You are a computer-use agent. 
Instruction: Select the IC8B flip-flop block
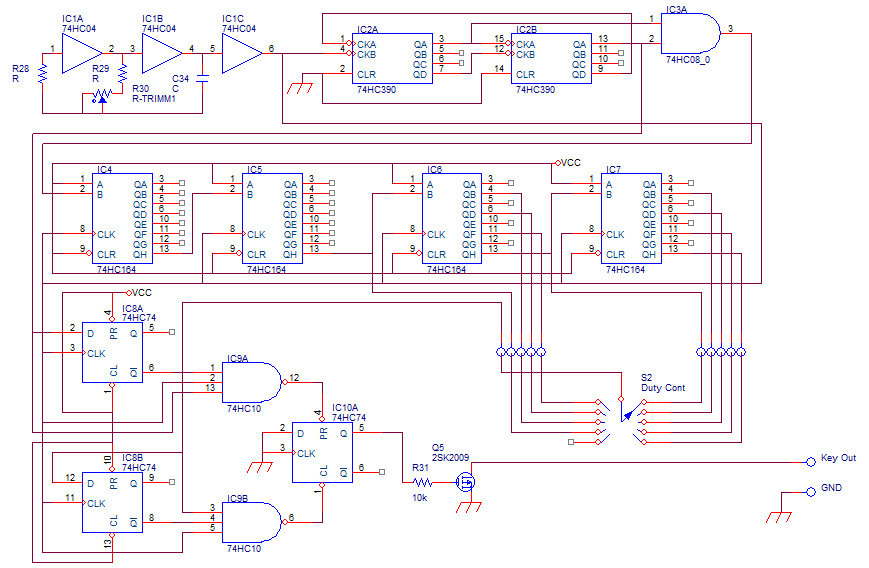point(113,503)
